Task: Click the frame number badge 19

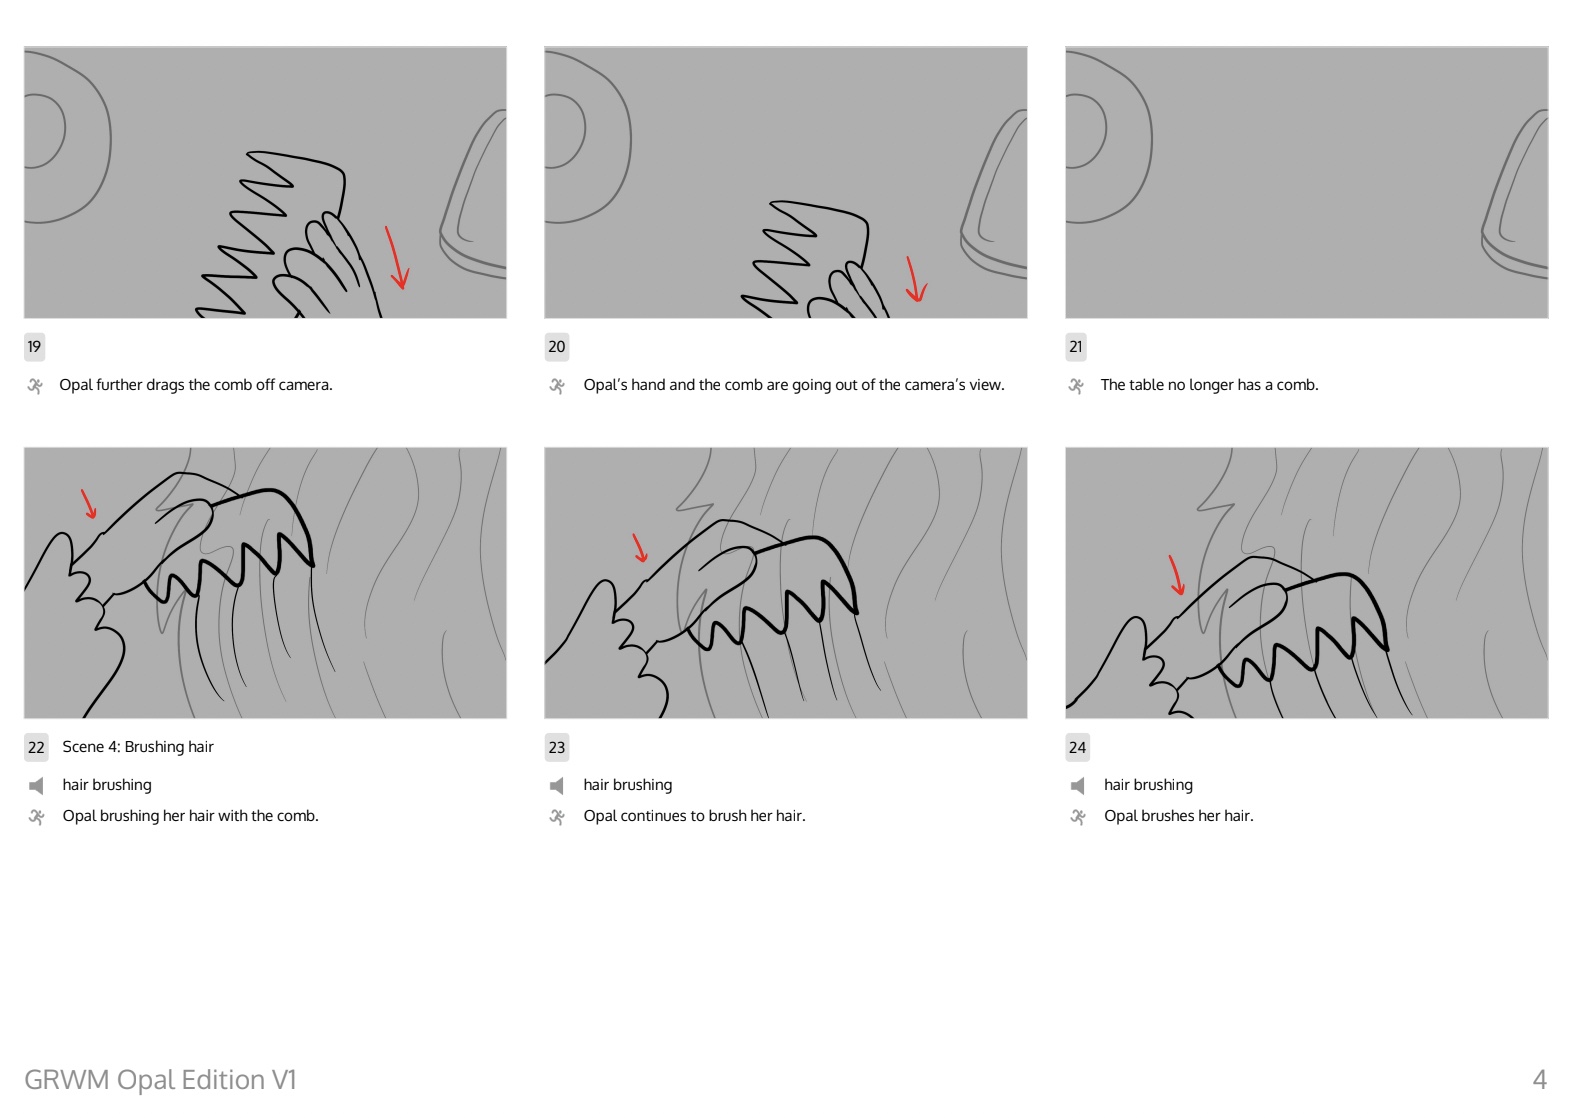Action: [34, 347]
